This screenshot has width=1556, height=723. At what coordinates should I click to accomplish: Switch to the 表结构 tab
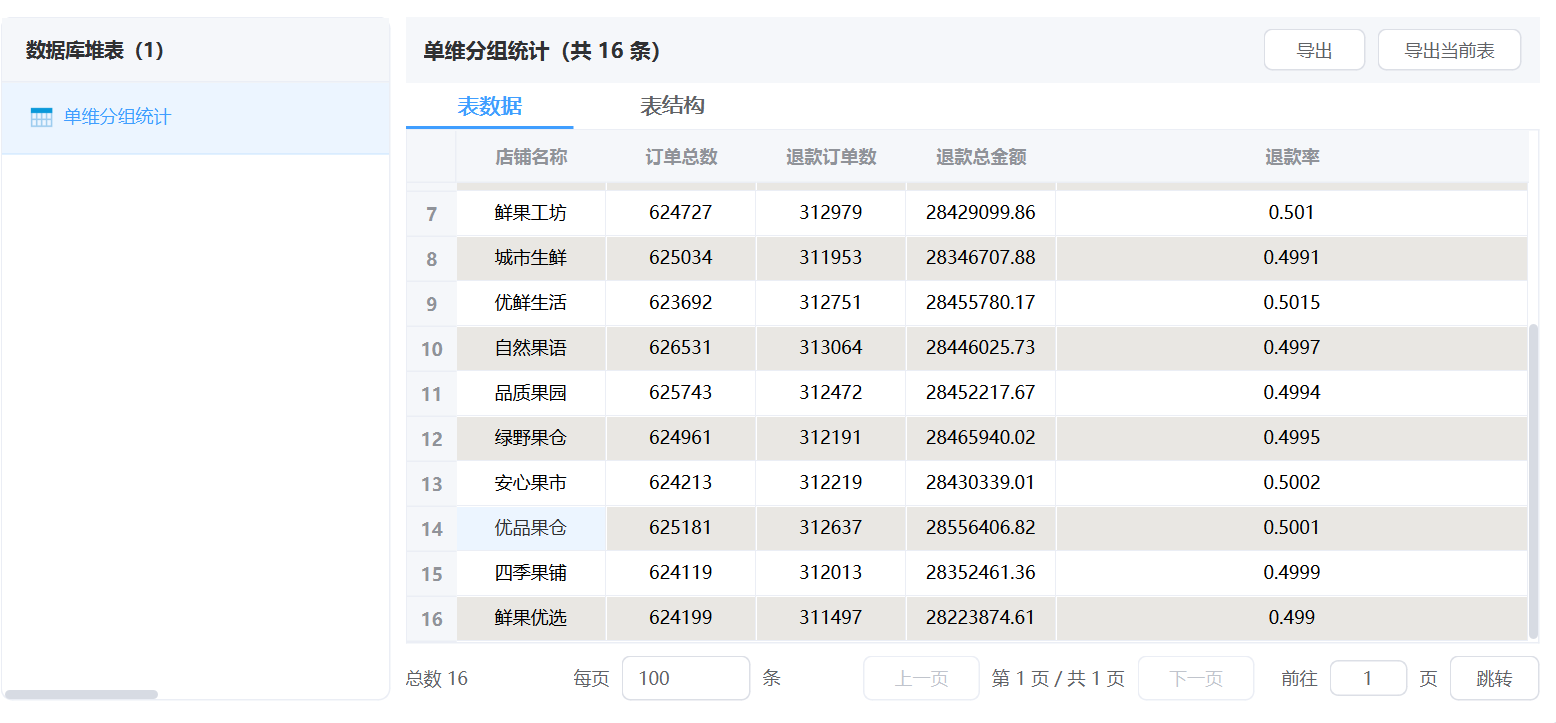click(672, 106)
